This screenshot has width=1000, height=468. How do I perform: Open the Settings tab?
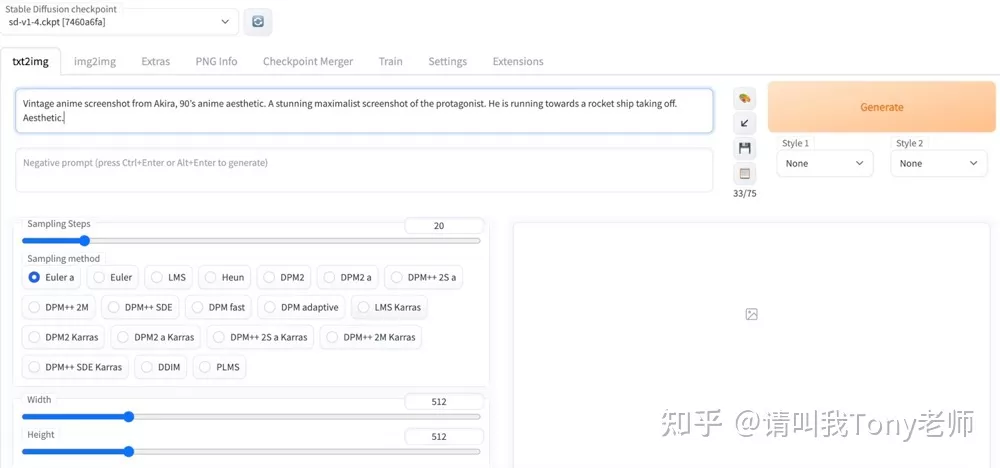click(x=448, y=61)
